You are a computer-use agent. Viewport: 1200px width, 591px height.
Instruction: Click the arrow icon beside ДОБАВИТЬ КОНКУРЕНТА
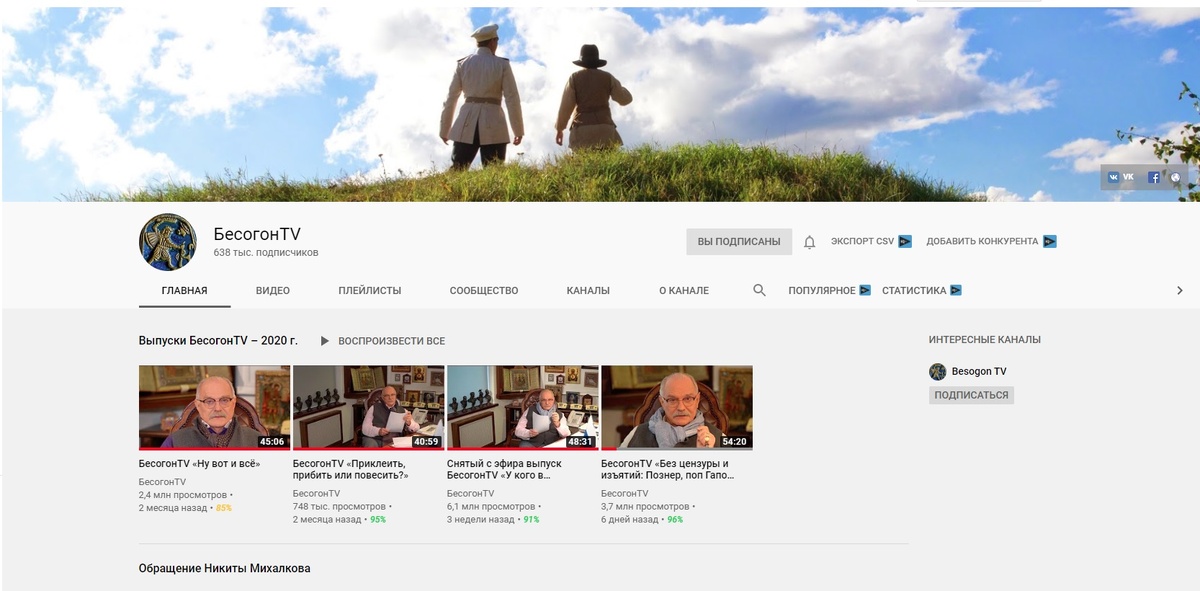pos(1050,241)
